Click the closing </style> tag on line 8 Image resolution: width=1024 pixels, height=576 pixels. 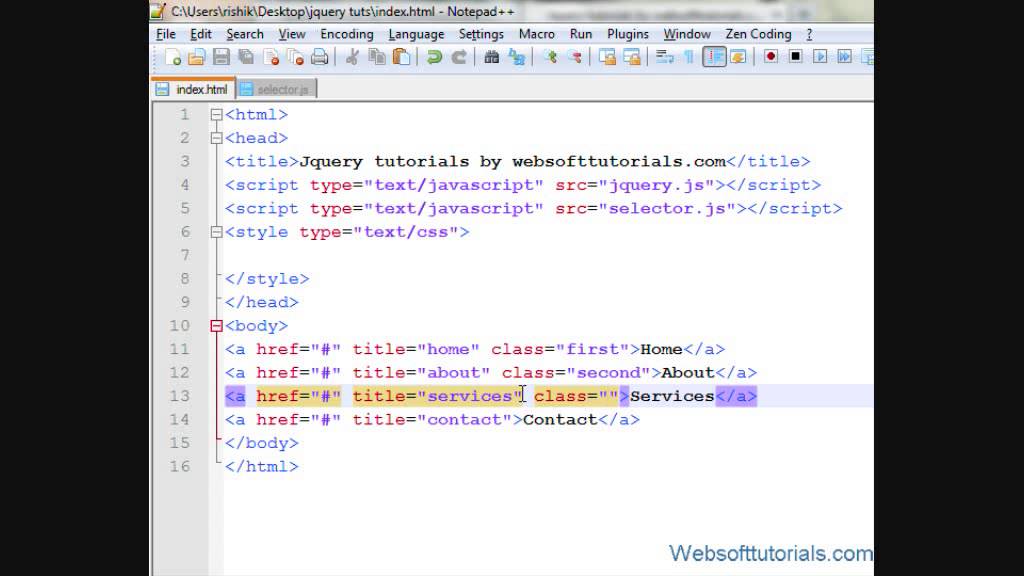(266, 279)
